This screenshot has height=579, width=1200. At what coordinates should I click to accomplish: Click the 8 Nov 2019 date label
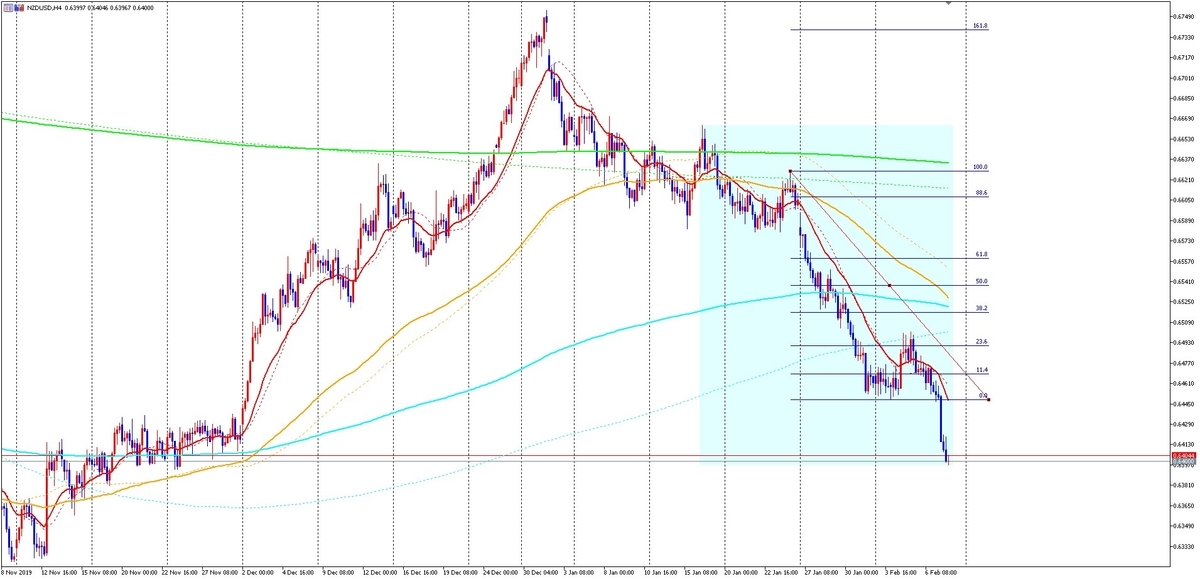(16, 573)
